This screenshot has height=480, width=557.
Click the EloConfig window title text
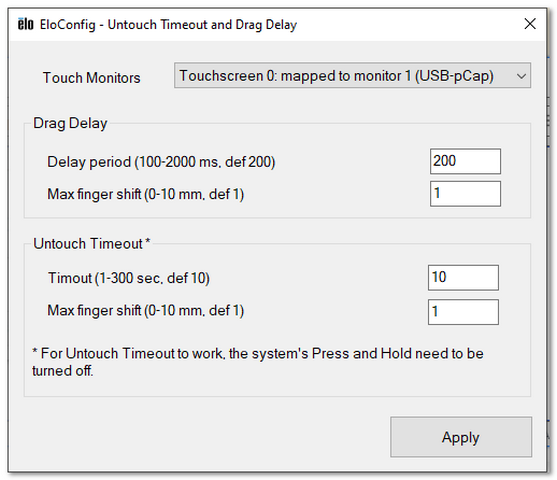pyautogui.click(x=168, y=25)
